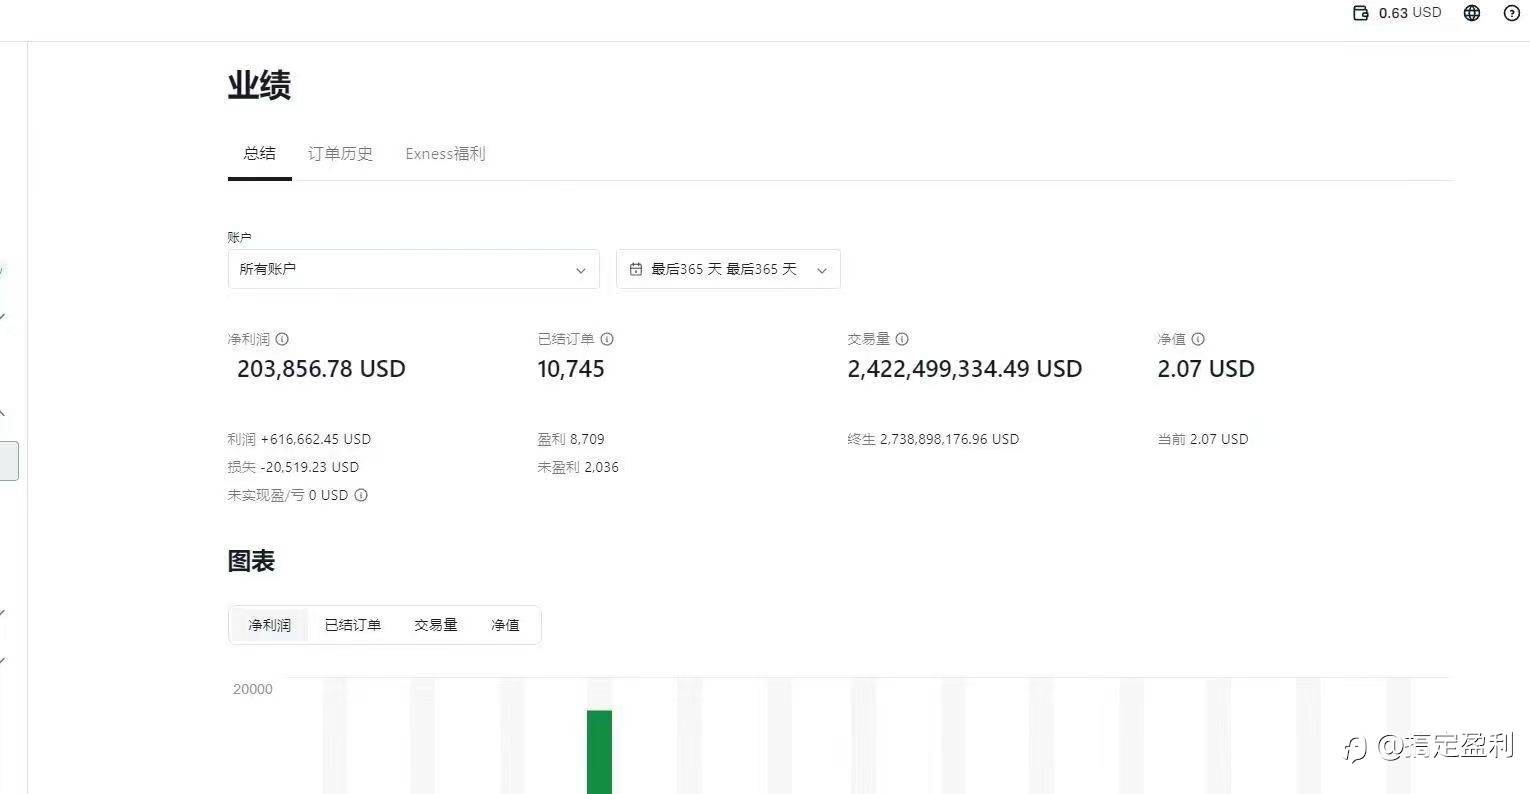
Task: Show info icon beside 净值 metric
Action: pyautogui.click(x=1198, y=339)
